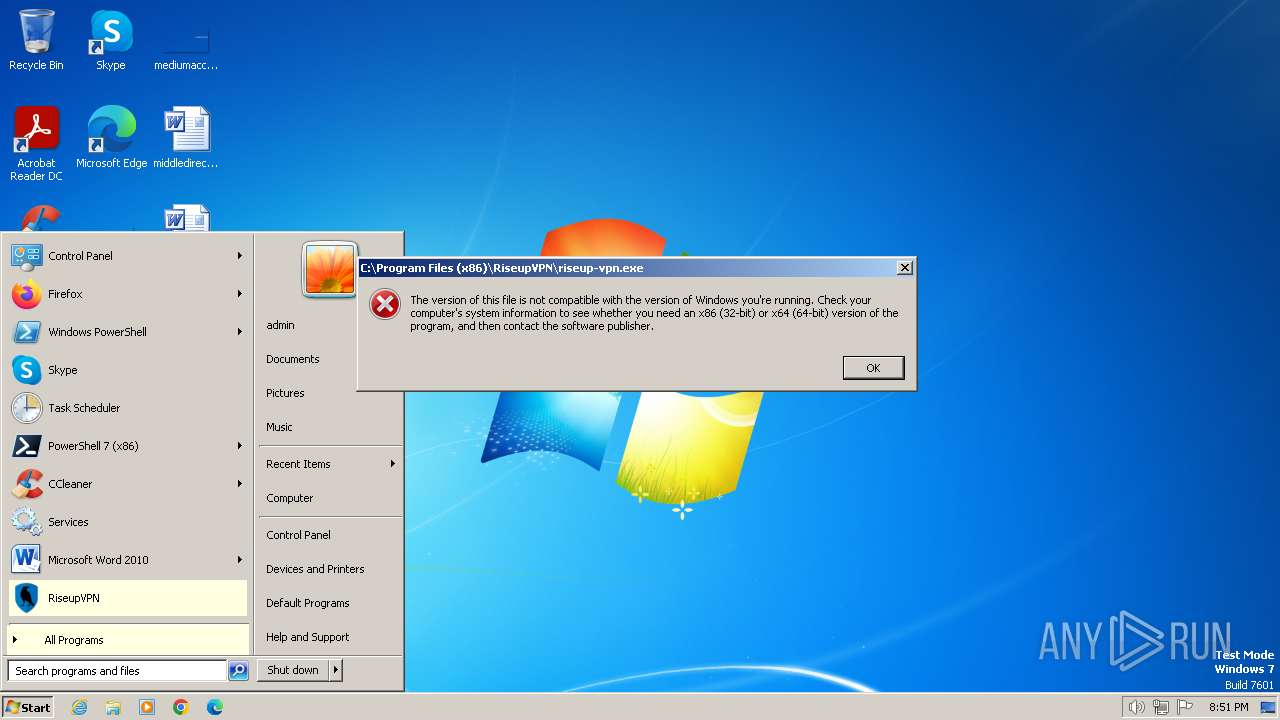Click the search magnifier icon in Start menu
1280x720 pixels.
[238, 671]
